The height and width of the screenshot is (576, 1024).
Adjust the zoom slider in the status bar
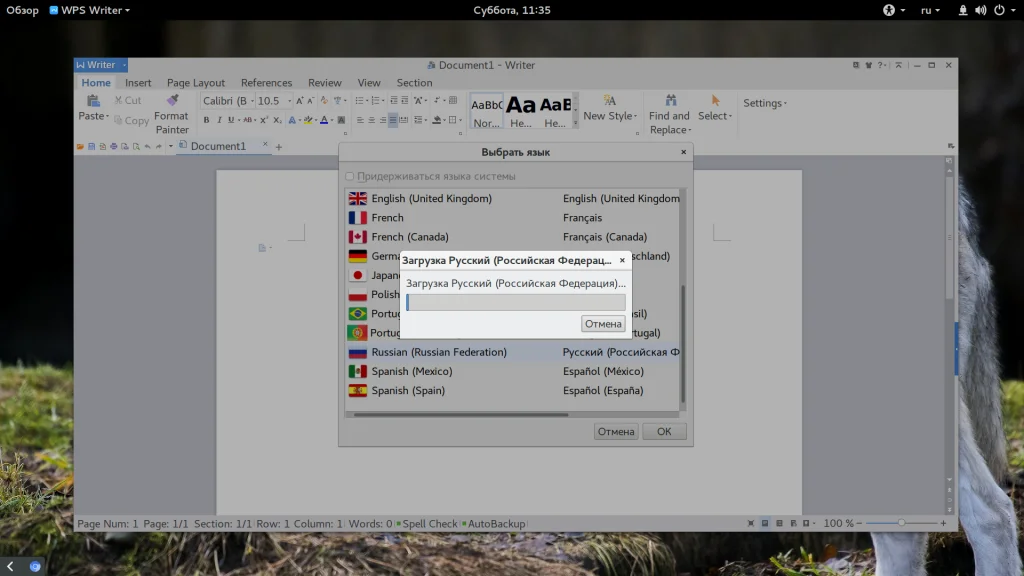901,523
